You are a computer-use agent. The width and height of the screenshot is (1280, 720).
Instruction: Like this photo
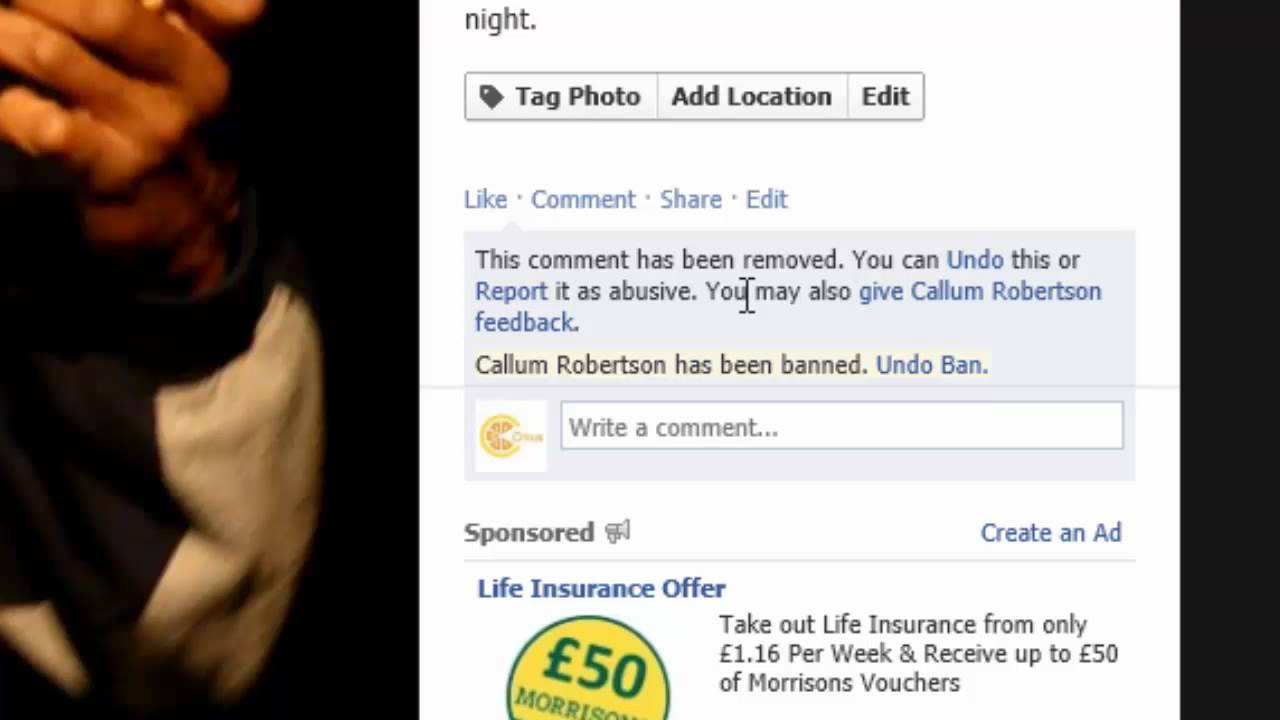[x=485, y=199]
